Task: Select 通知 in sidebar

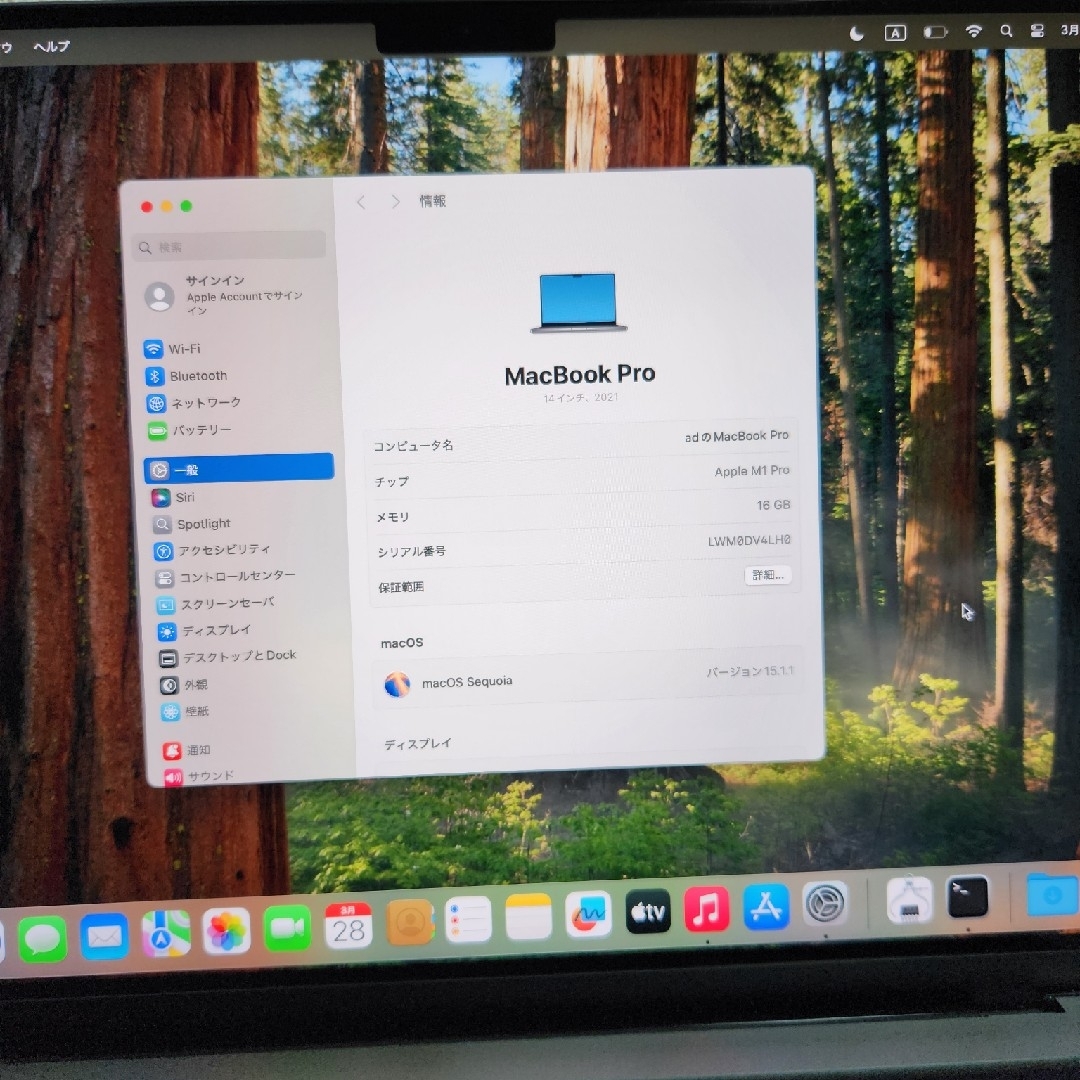Action: pos(187,749)
